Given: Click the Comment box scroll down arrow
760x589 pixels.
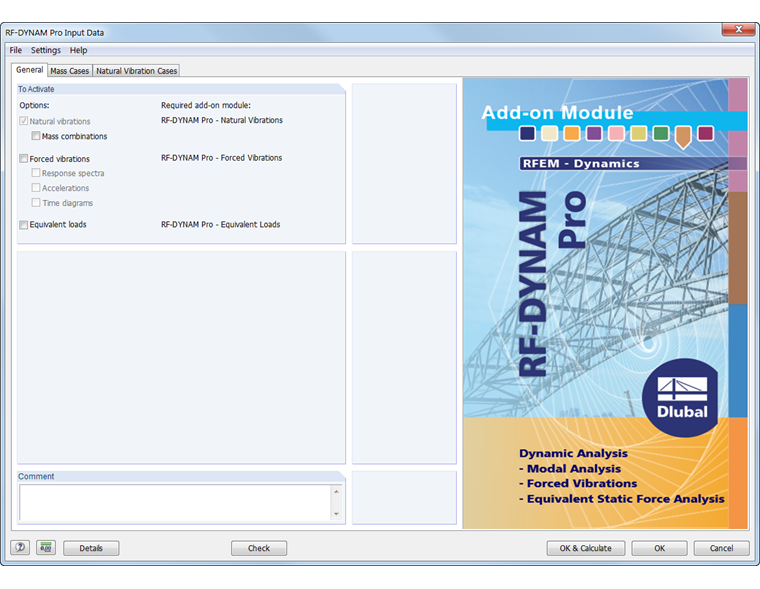Looking at the screenshot, I should 336,514.
